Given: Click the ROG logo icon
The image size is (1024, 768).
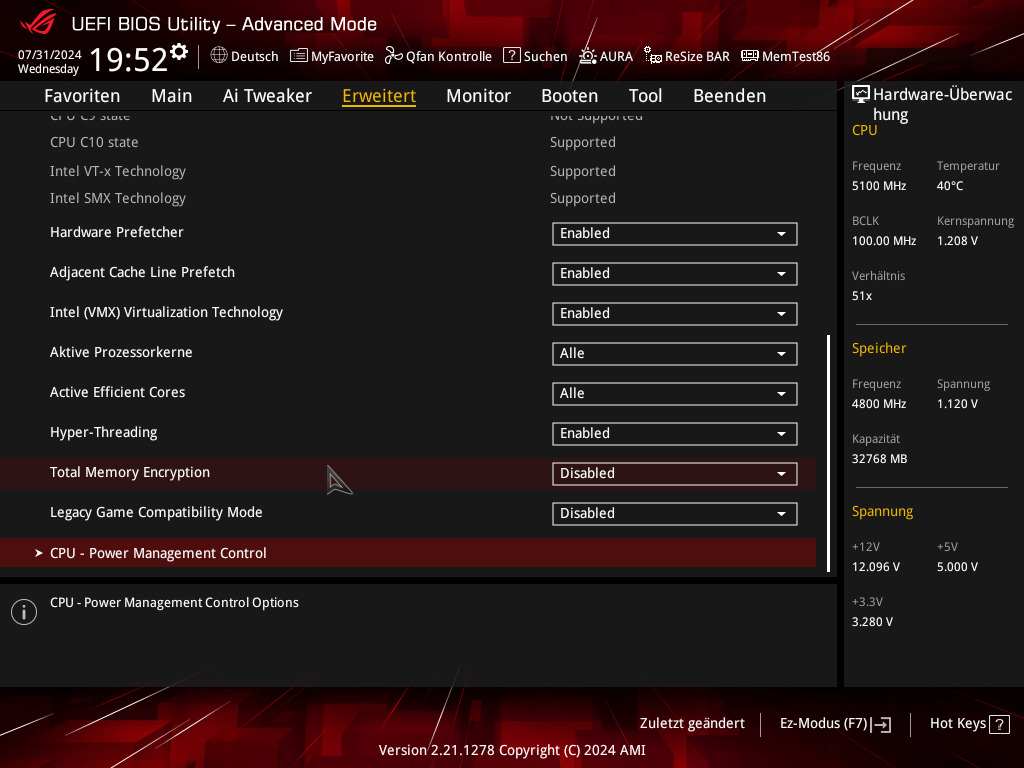Looking at the screenshot, I should (x=38, y=22).
